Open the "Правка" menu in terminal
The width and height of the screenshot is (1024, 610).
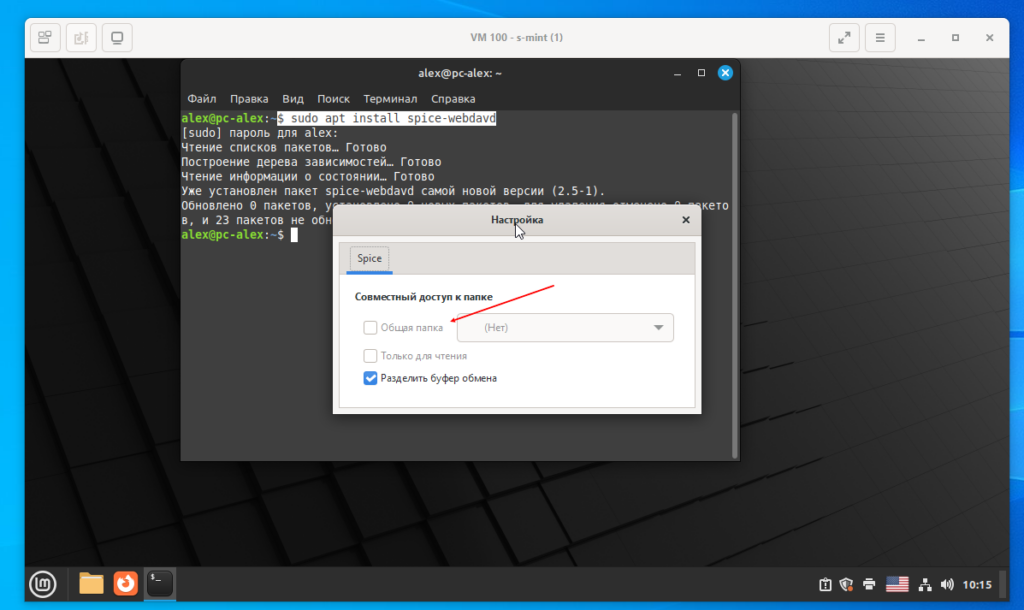(x=249, y=99)
